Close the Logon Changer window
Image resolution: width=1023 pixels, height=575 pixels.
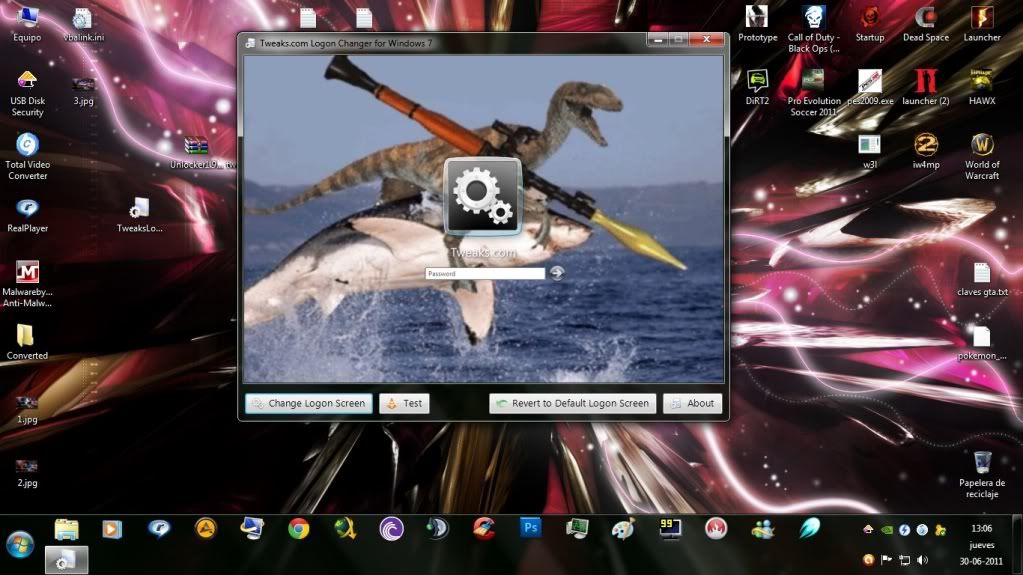[x=707, y=40]
